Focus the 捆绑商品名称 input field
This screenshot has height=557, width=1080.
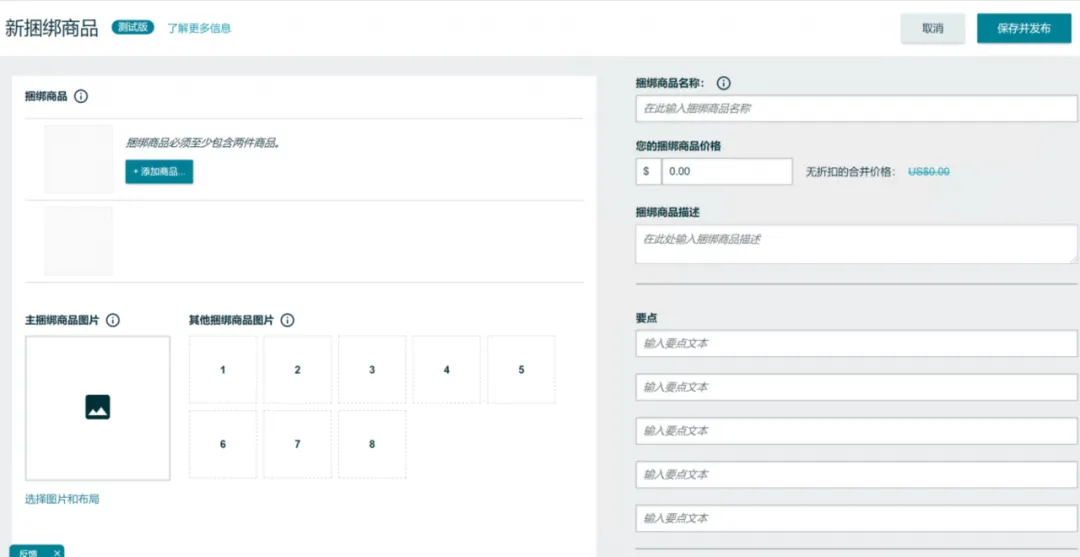(x=856, y=109)
